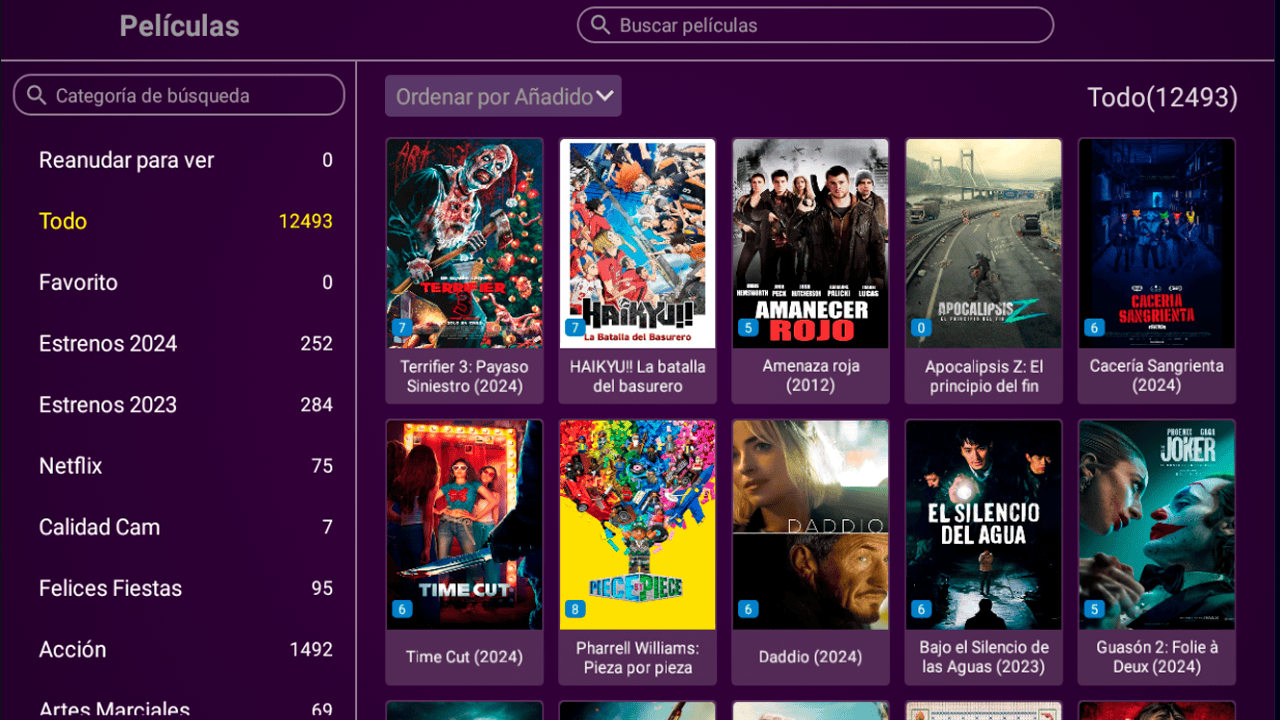Select the Time Cut (2024) movie
The height and width of the screenshot is (720, 1280).
pyautogui.click(x=464, y=525)
